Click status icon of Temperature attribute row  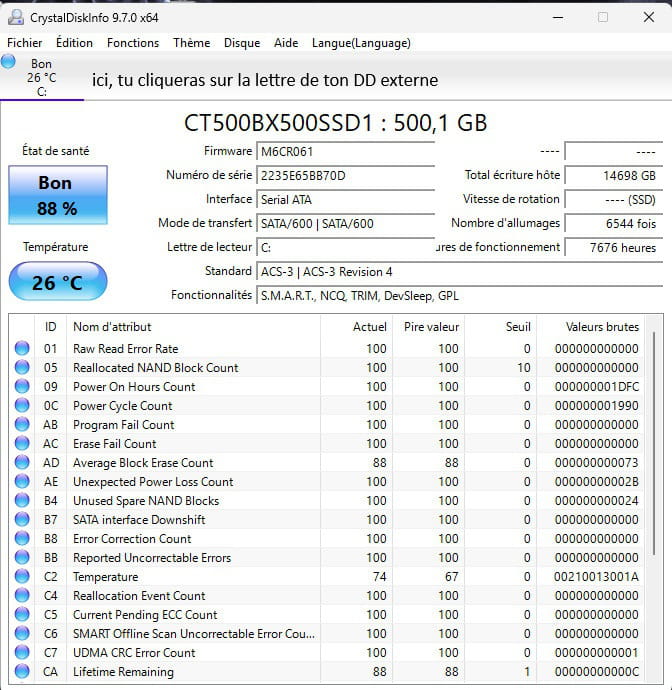click(22, 576)
